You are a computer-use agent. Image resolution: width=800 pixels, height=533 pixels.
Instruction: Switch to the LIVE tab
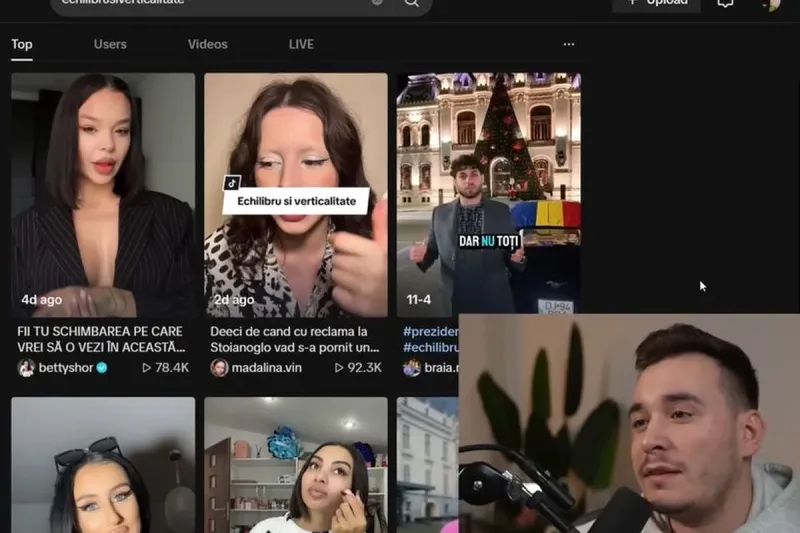pyautogui.click(x=301, y=44)
